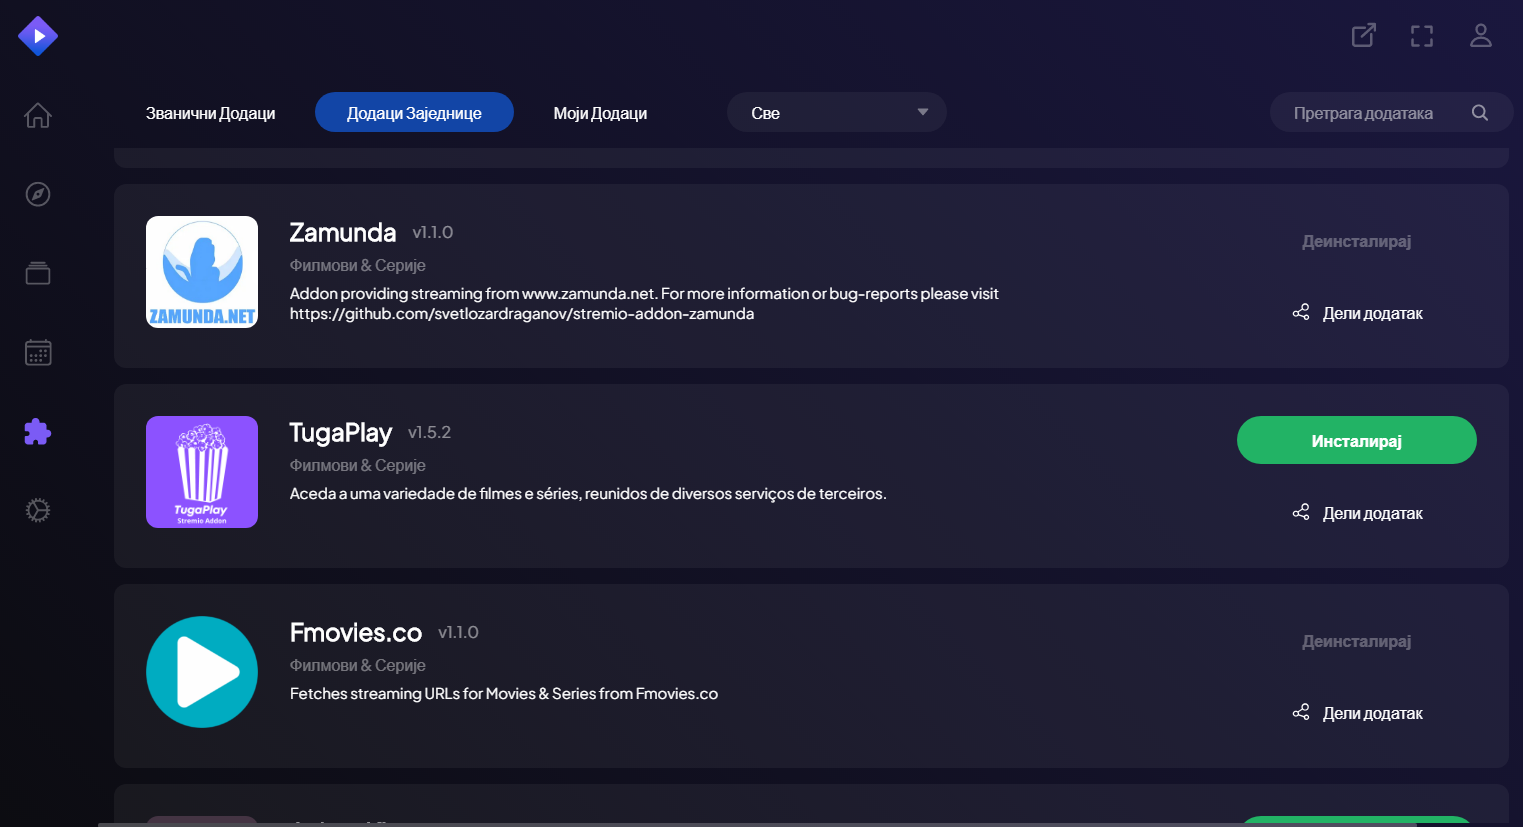Image resolution: width=1523 pixels, height=827 pixels.
Task: Click Fmovies.co description Fetches streaming URLs
Action: [504, 693]
